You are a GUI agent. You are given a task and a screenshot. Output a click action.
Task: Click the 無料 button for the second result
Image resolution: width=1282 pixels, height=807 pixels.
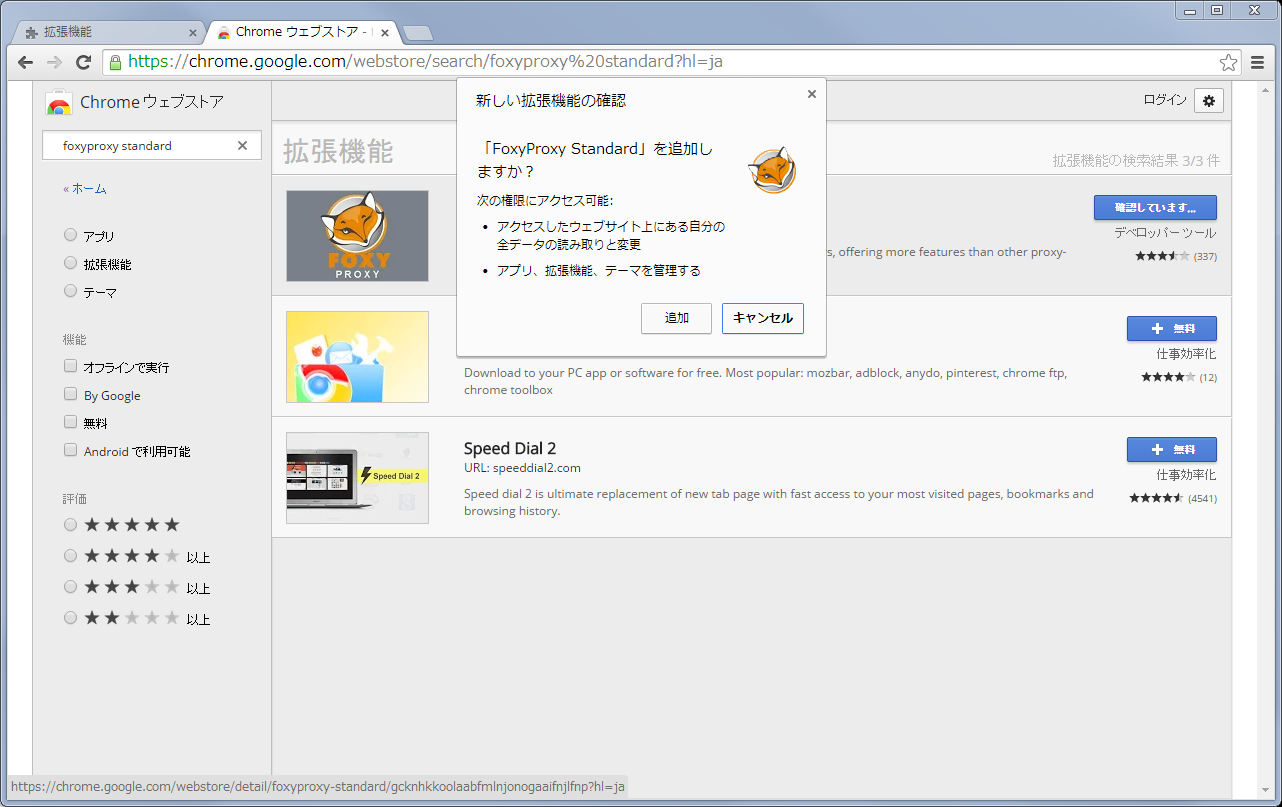(1171, 328)
